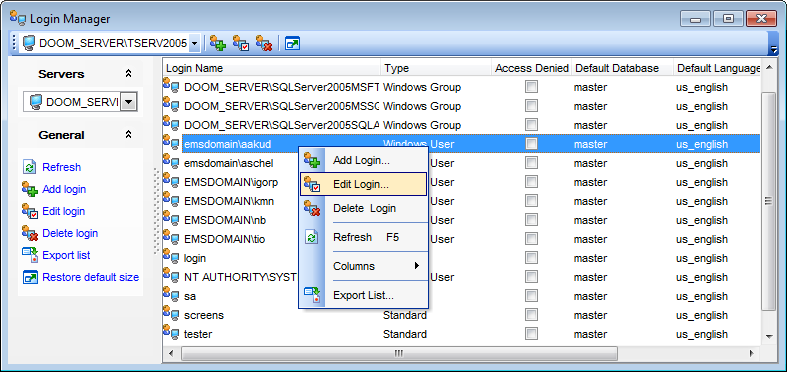
Task: Click the Login Manager title bar icon
Action: pyautogui.click(x=19, y=19)
